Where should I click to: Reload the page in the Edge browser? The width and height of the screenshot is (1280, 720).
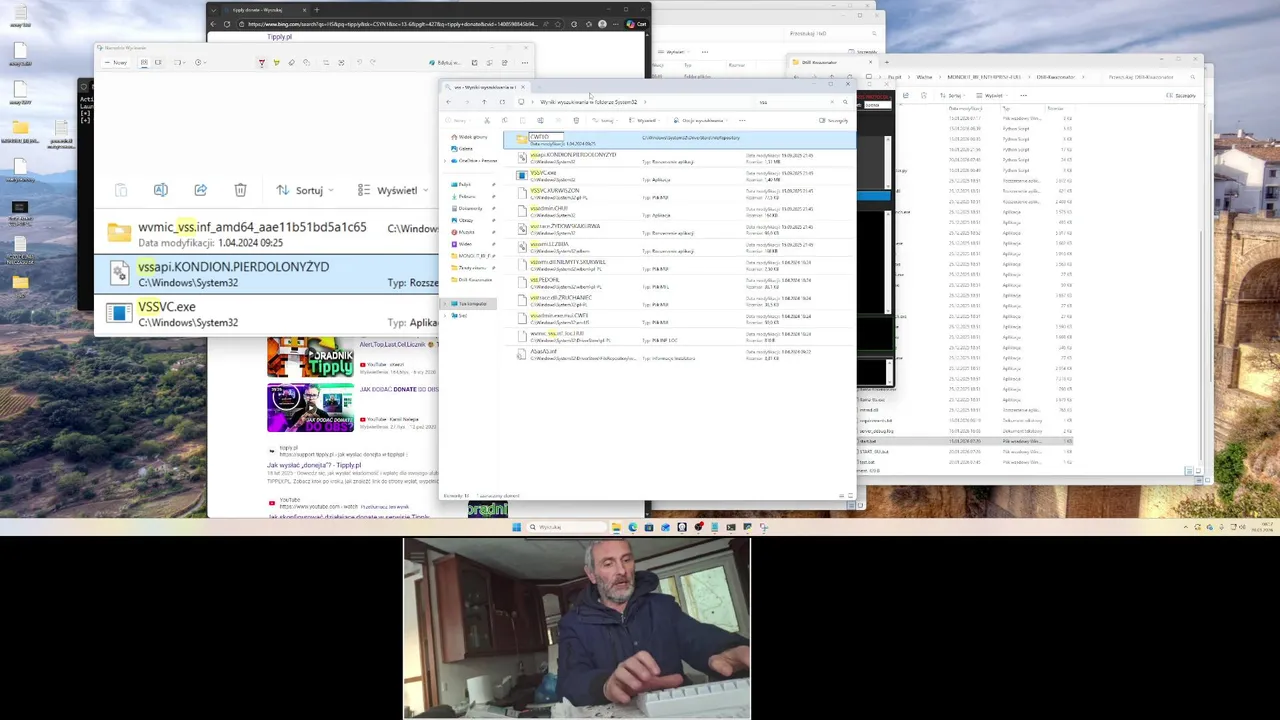[x=227, y=24]
